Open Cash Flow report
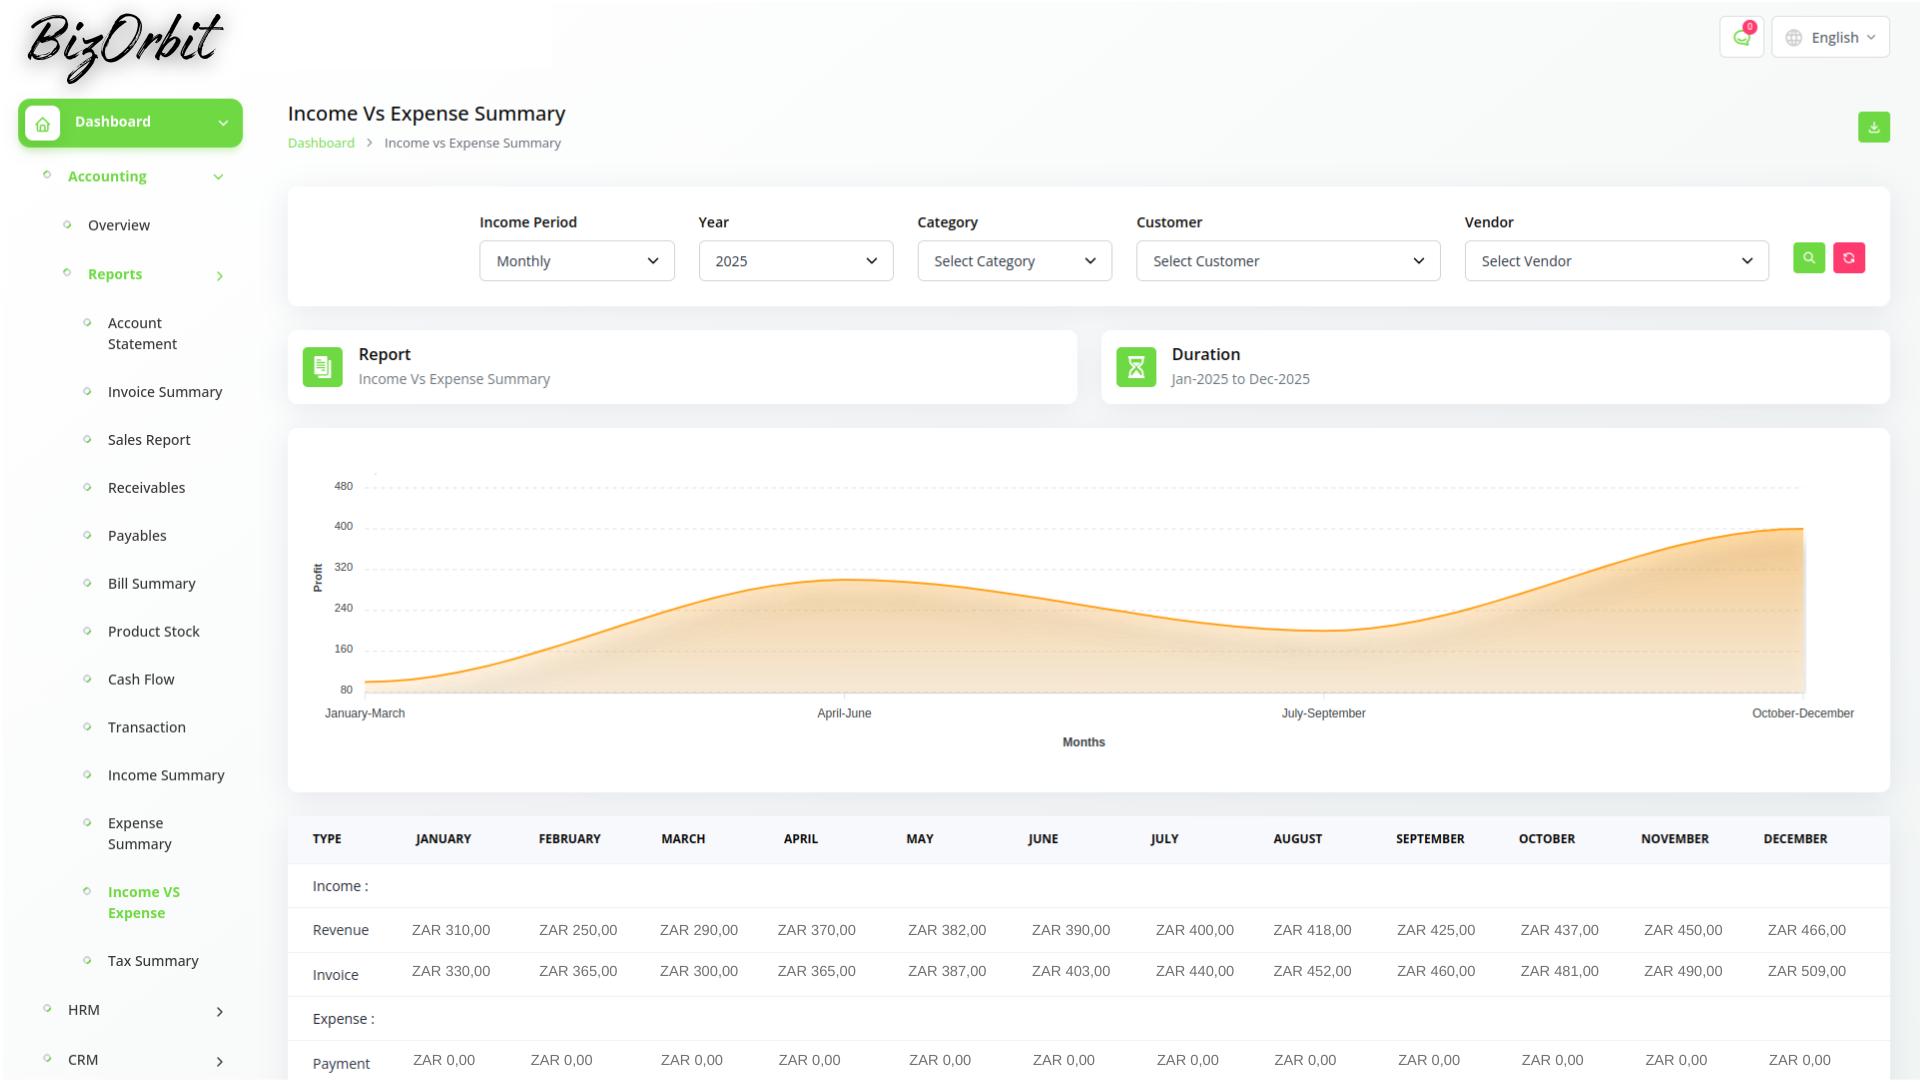Screen dimensions: 1920x1080 click(141, 680)
